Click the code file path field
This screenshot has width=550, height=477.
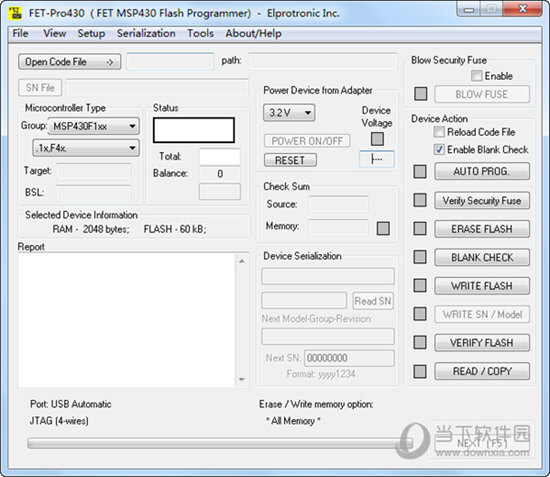(x=323, y=61)
